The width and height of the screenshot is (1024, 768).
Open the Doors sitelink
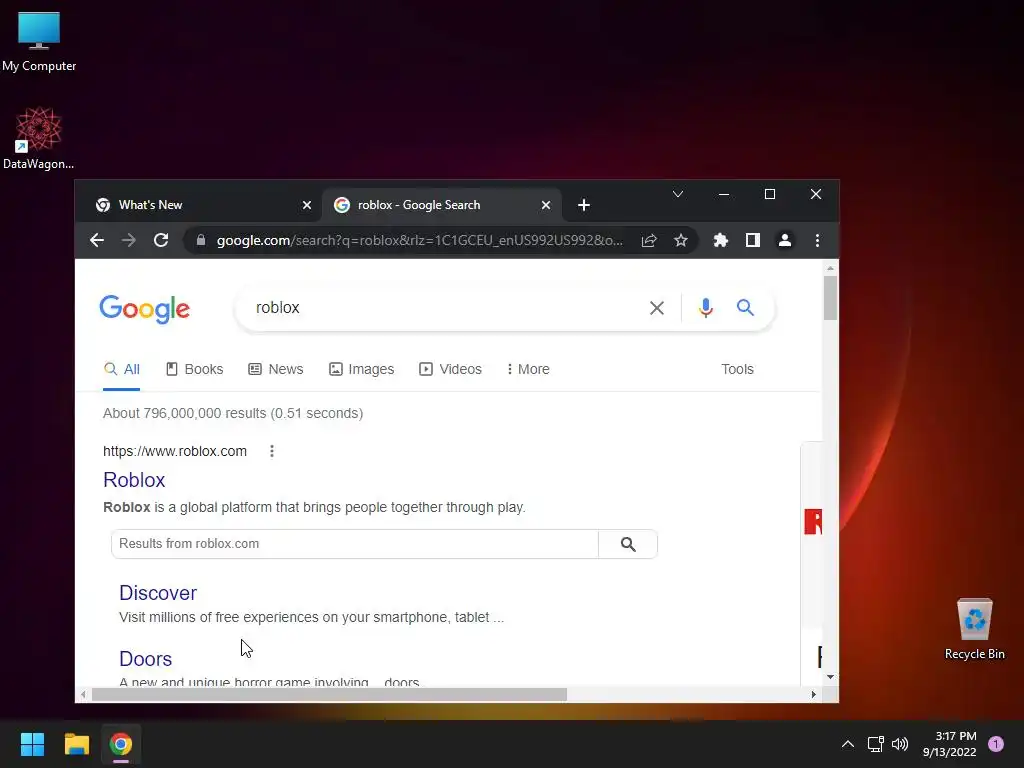(146, 659)
